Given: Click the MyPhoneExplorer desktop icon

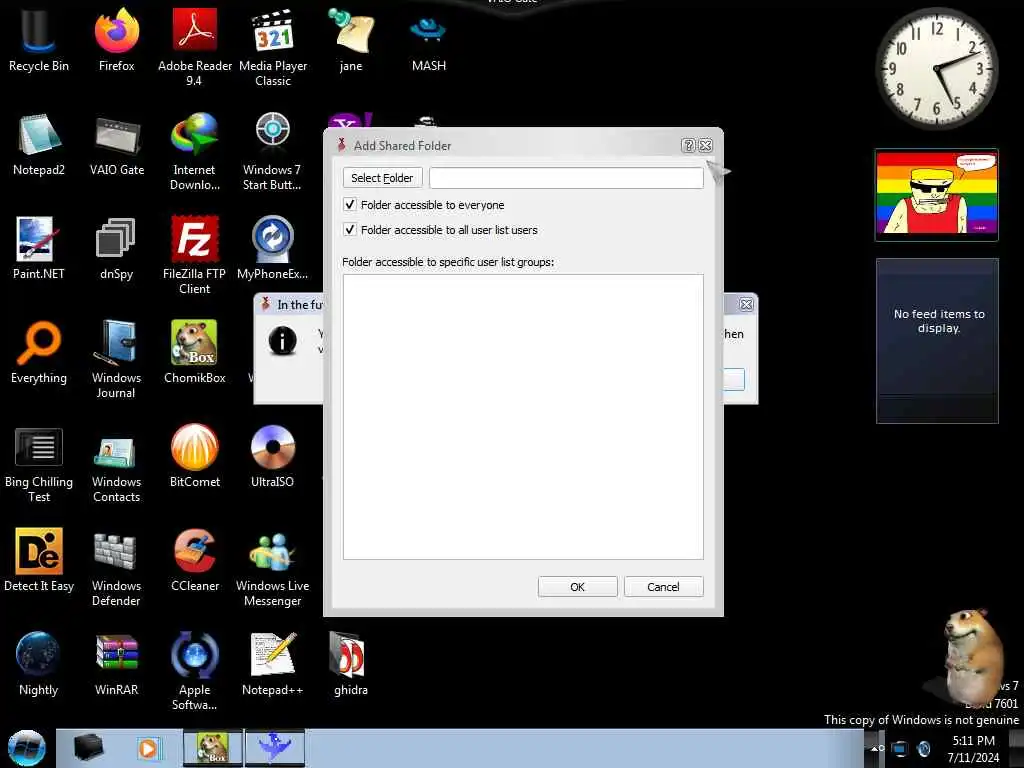Looking at the screenshot, I should coord(273,248).
